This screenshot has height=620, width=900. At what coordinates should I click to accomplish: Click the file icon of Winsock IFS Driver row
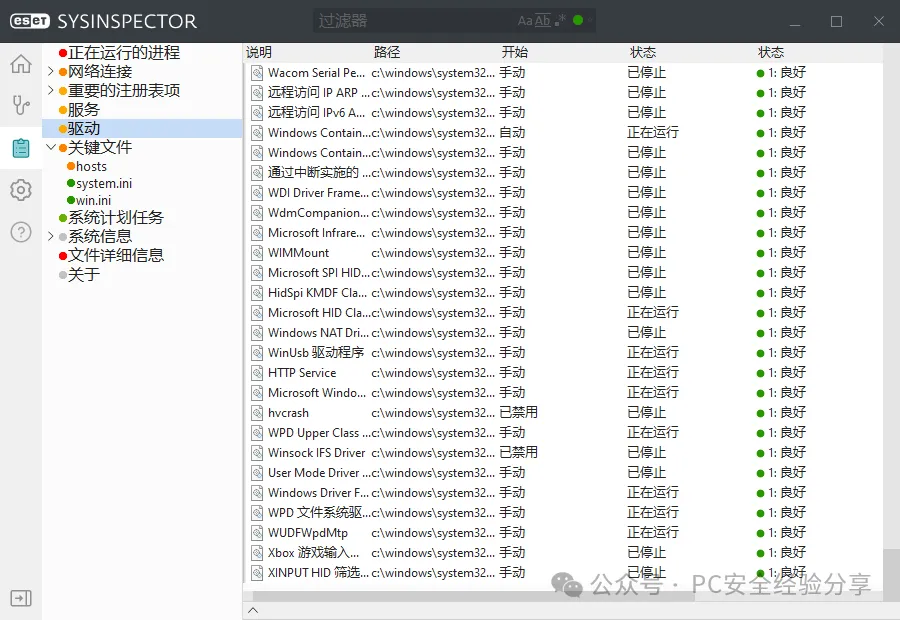(257, 453)
